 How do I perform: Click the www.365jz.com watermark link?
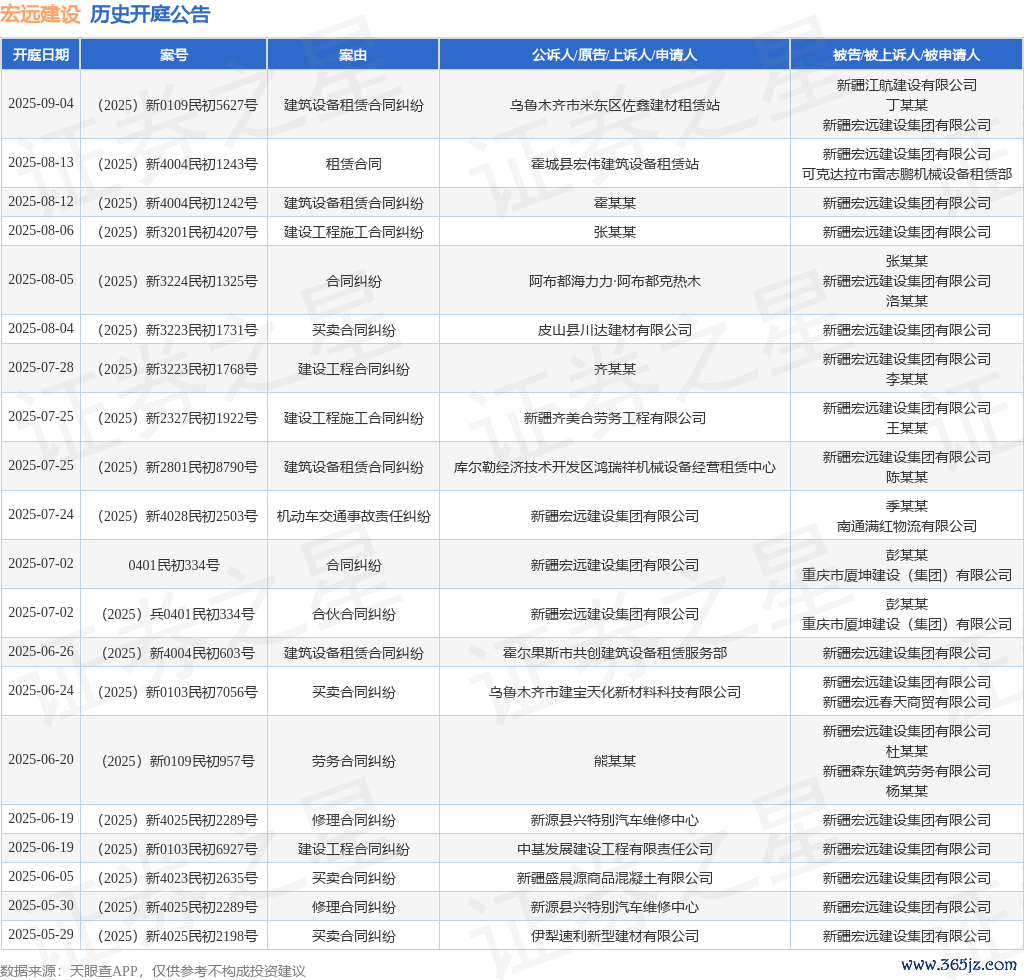[958, 965]
